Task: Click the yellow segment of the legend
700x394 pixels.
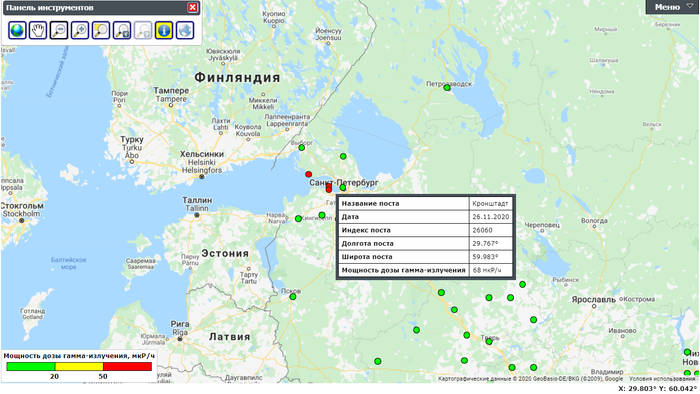Action: pyautogui.click(x=79, y=366)
